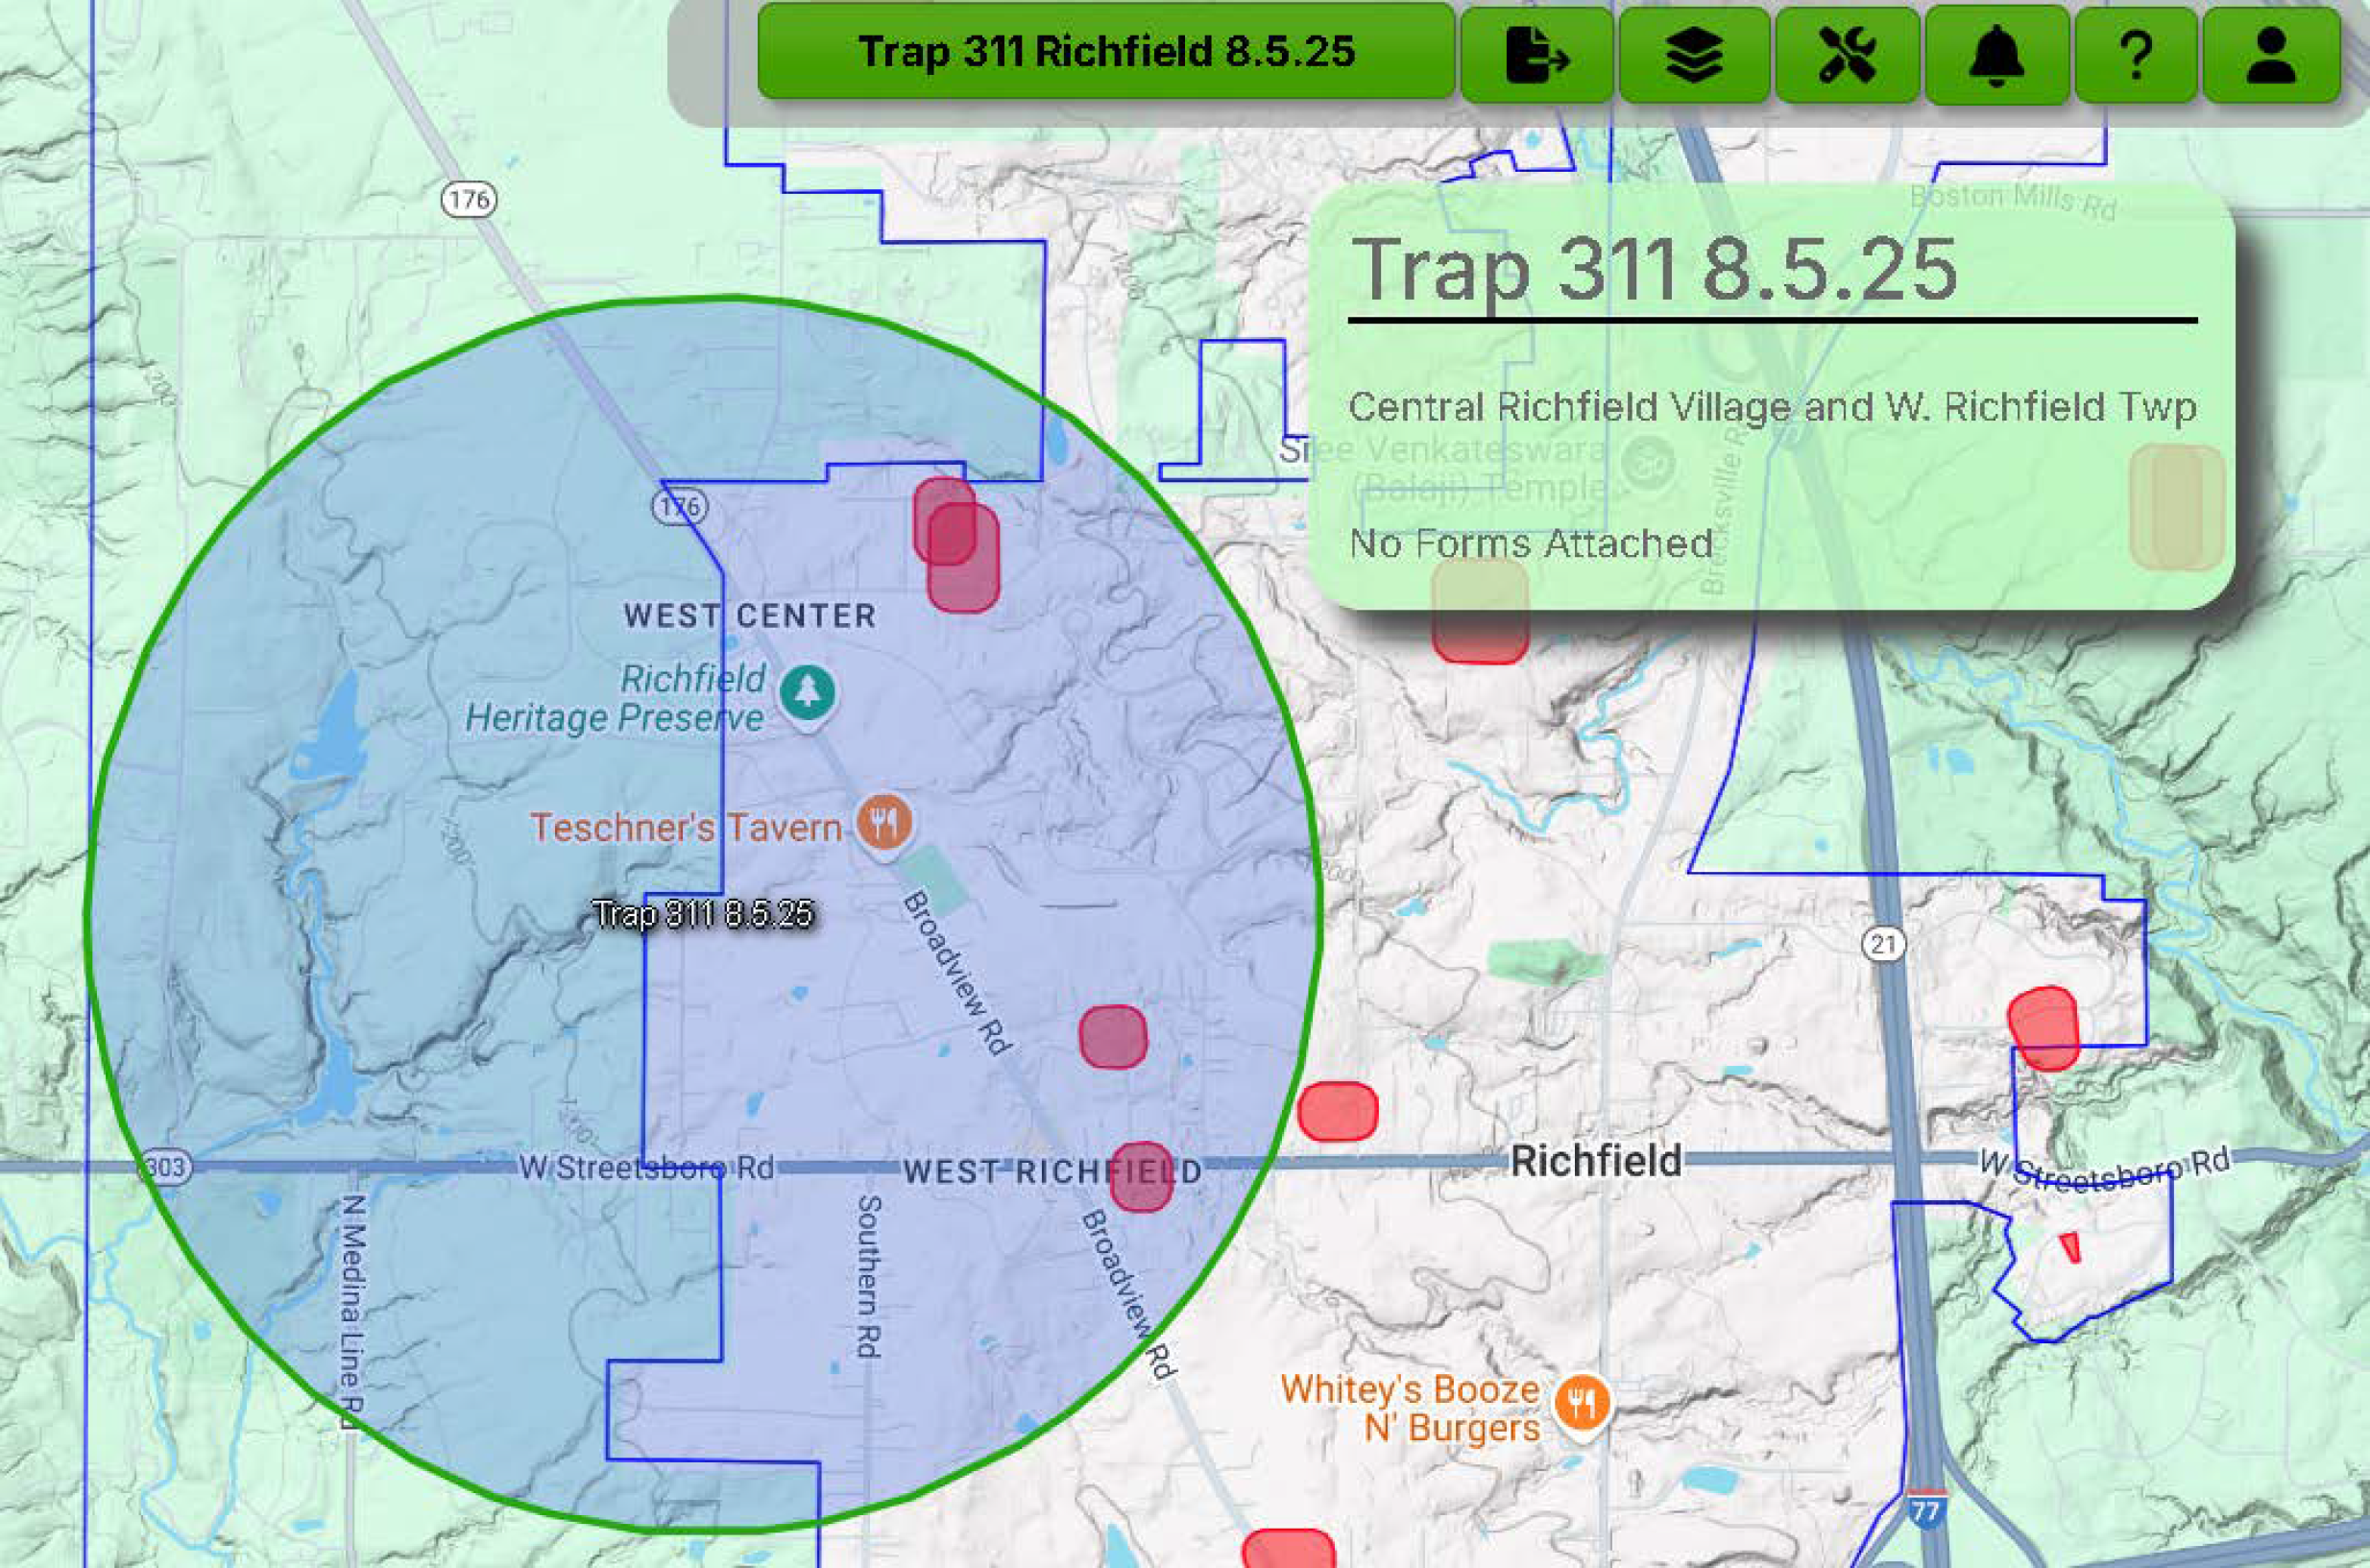Click the Trap 311 8.5.25 heading link

click(1660, 268)
